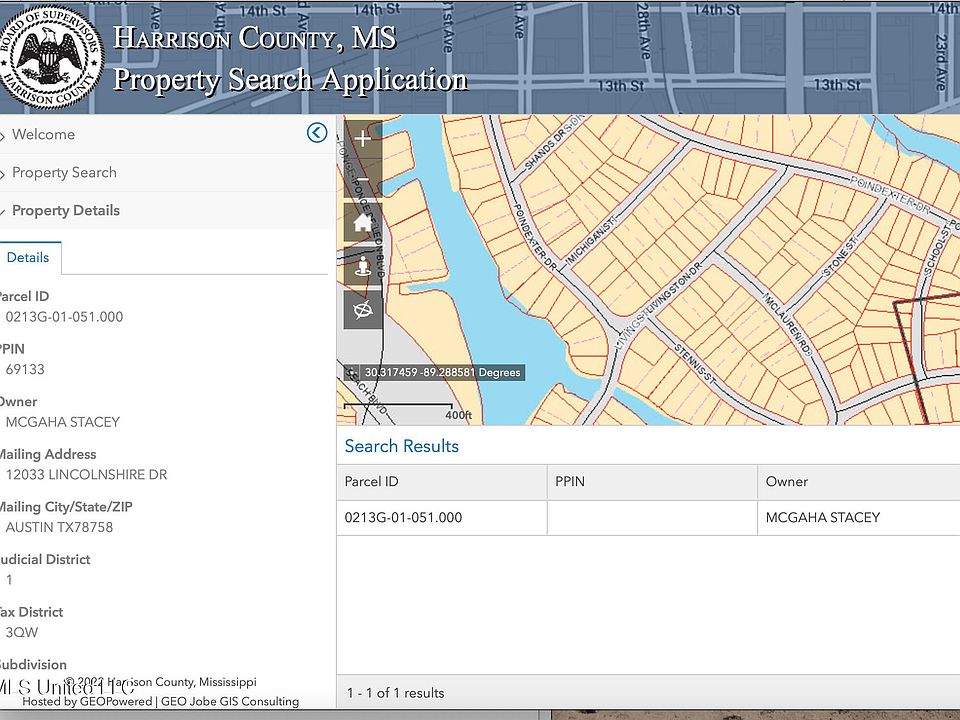Expand the Welcome section
Viewport: 960px width, 720px height.
coord(43,134)
